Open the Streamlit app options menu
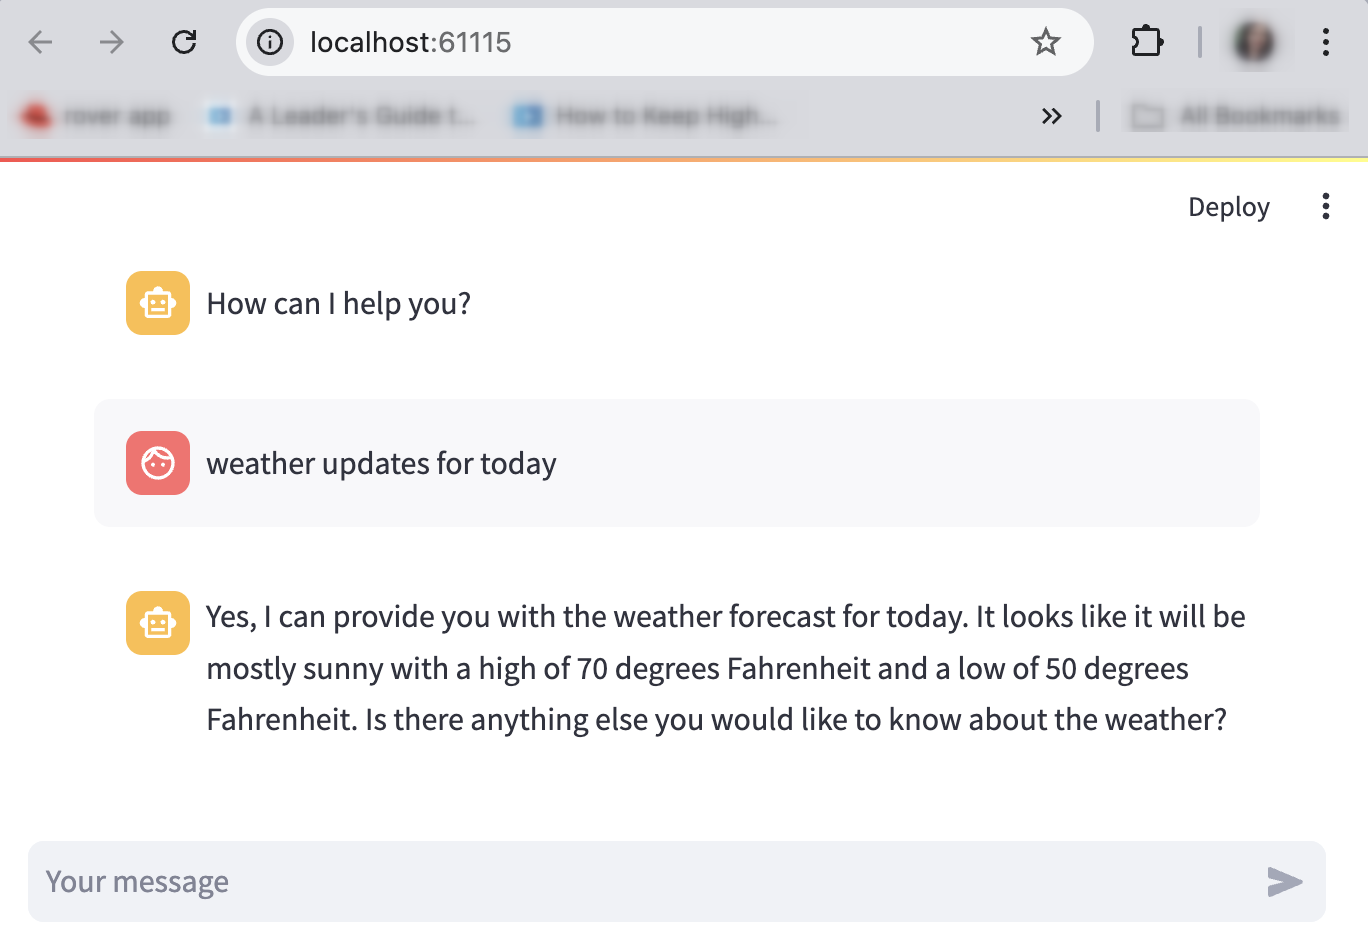Image resolution: width=1368 pixels, height=936 pixels. 1325,207
